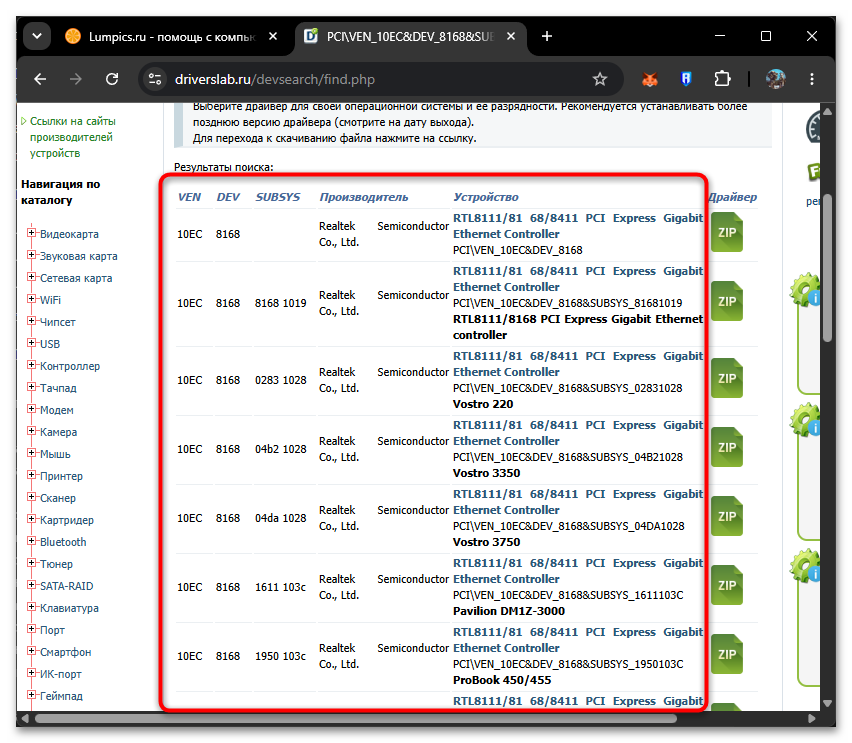Open the Камера catalog item
This screenshot has width=852, height=743.
click(59, 432)
